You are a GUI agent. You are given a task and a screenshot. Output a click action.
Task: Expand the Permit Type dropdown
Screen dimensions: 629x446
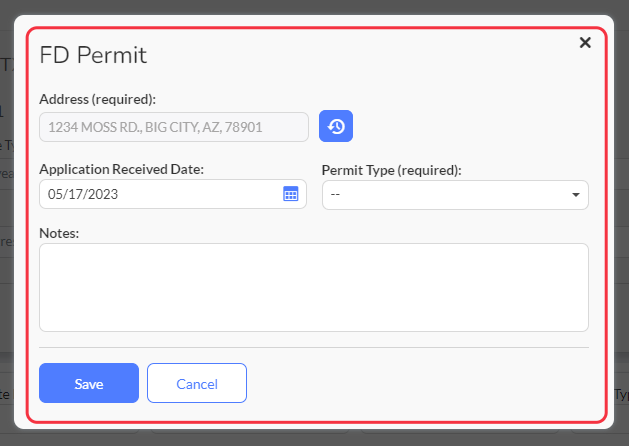click(455, 195)
